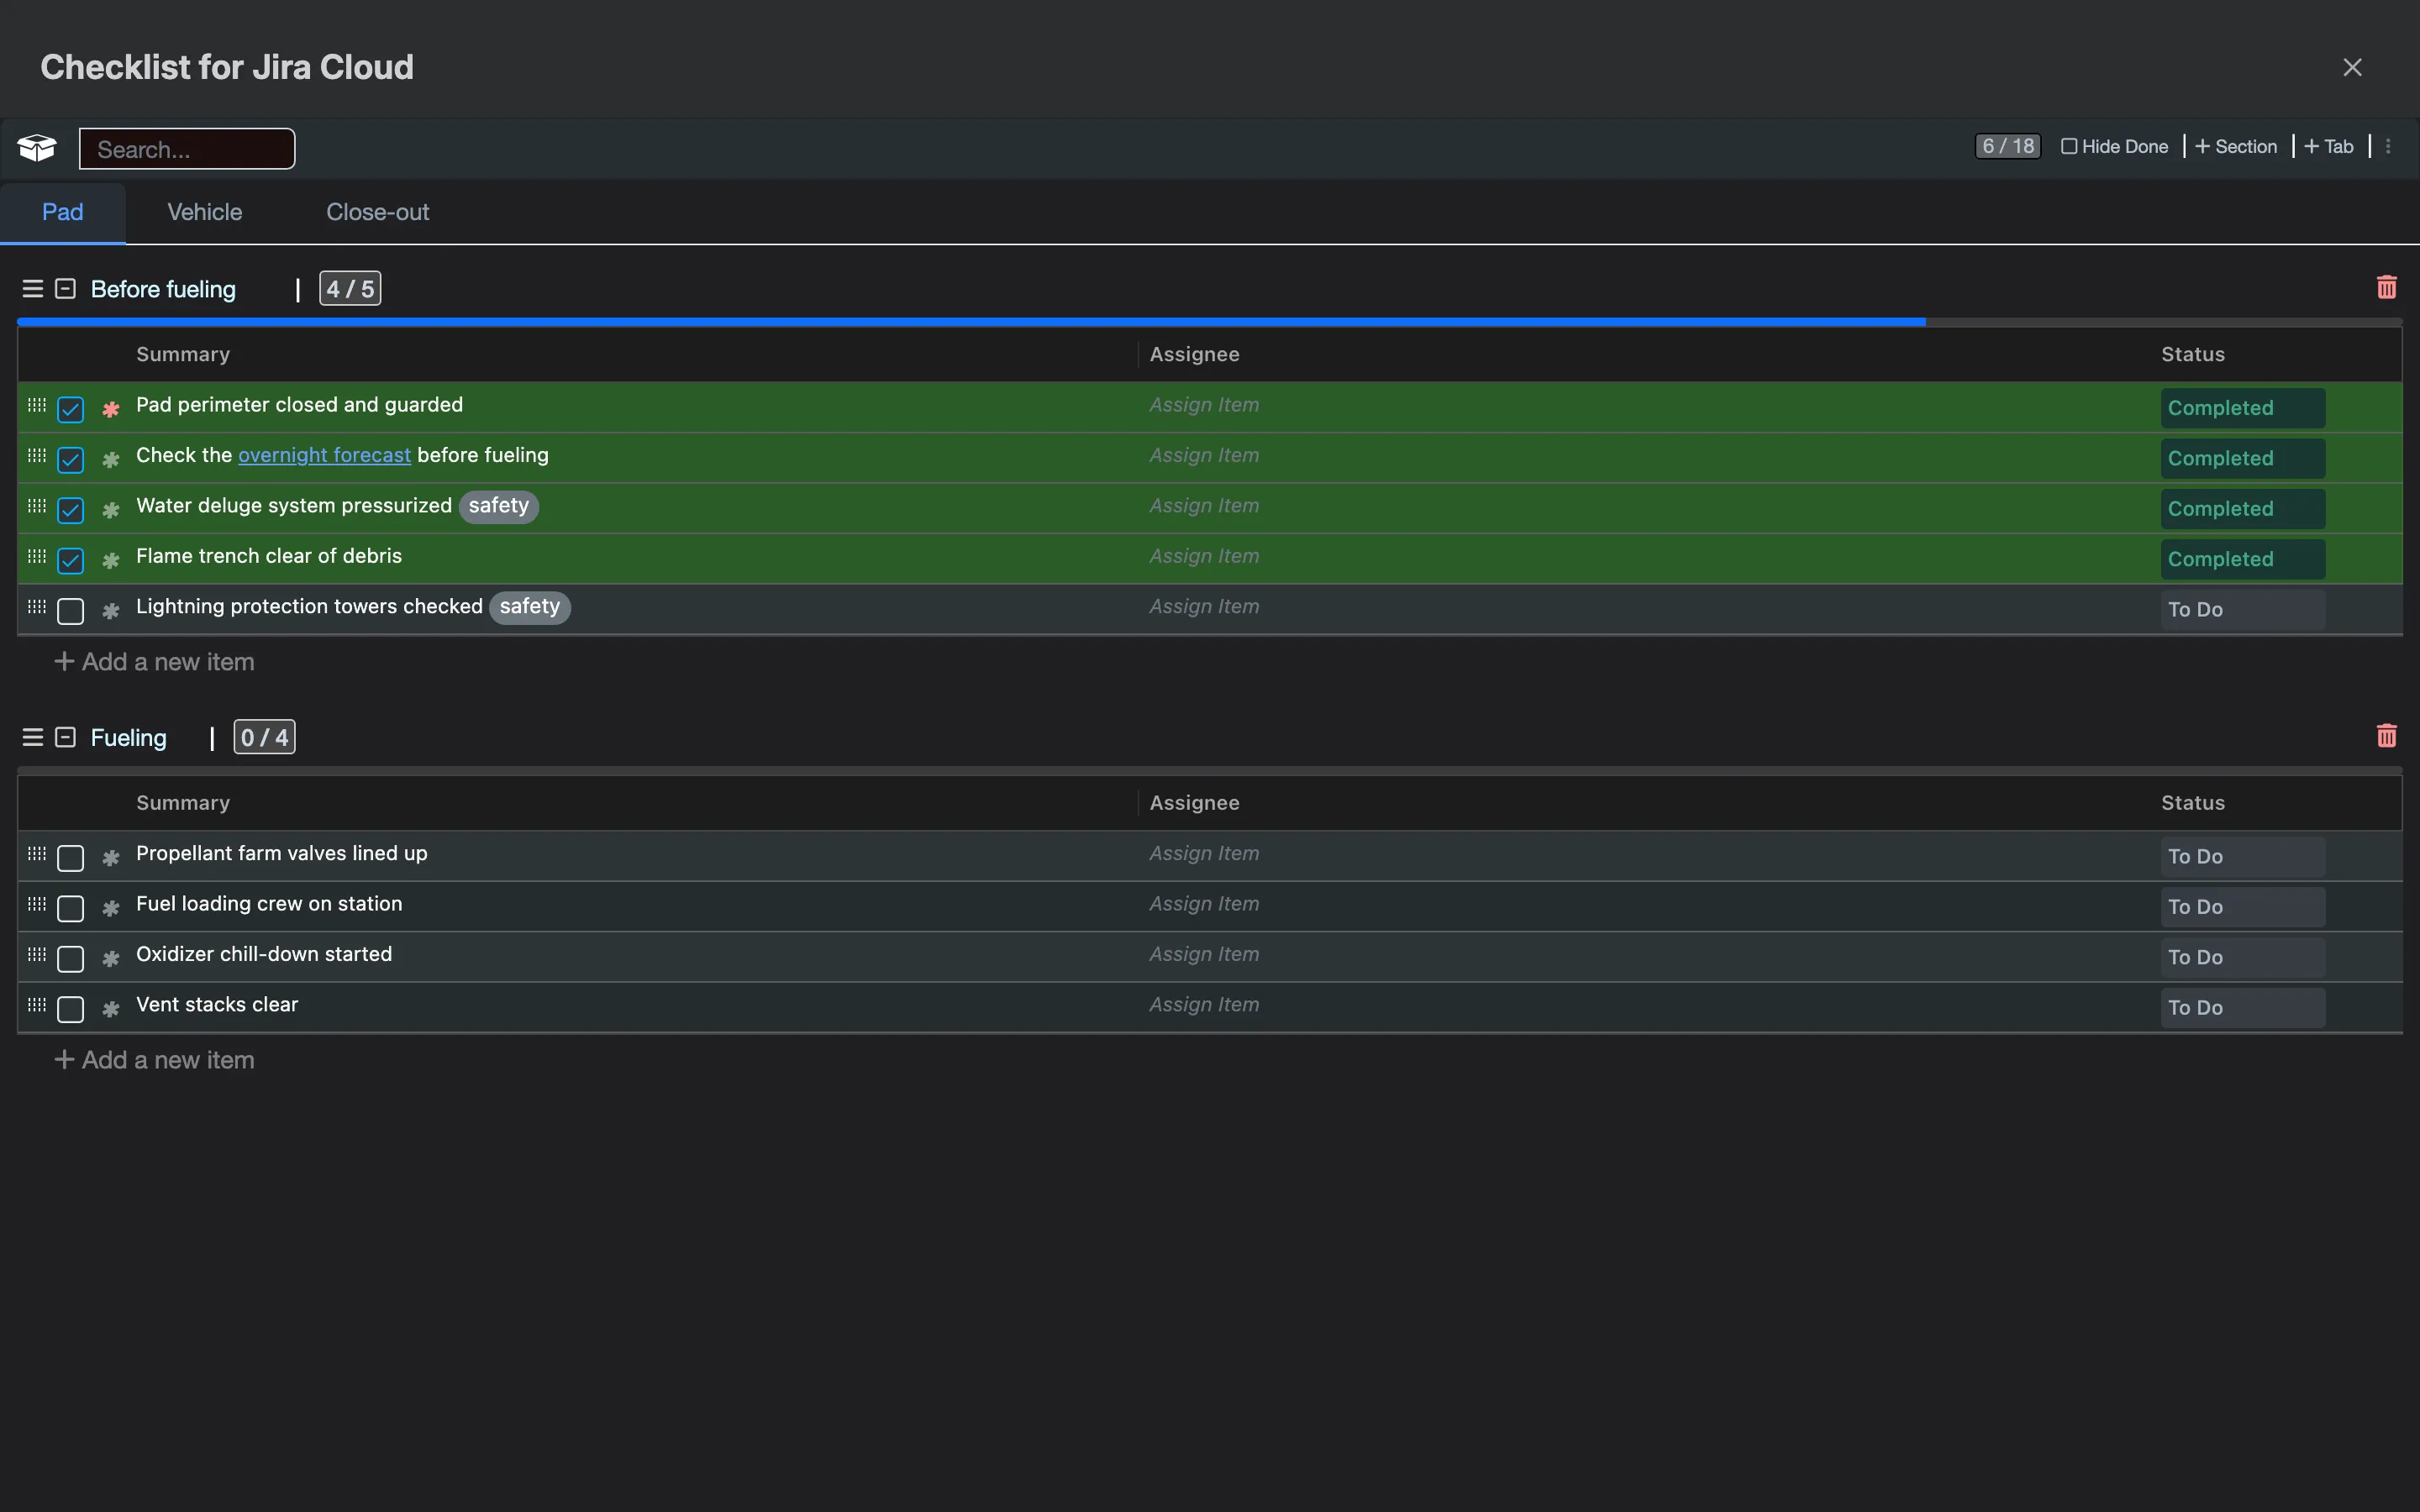Click the Before fueling progress bar
The image size is (2420, 1512).
[1209, 322]
